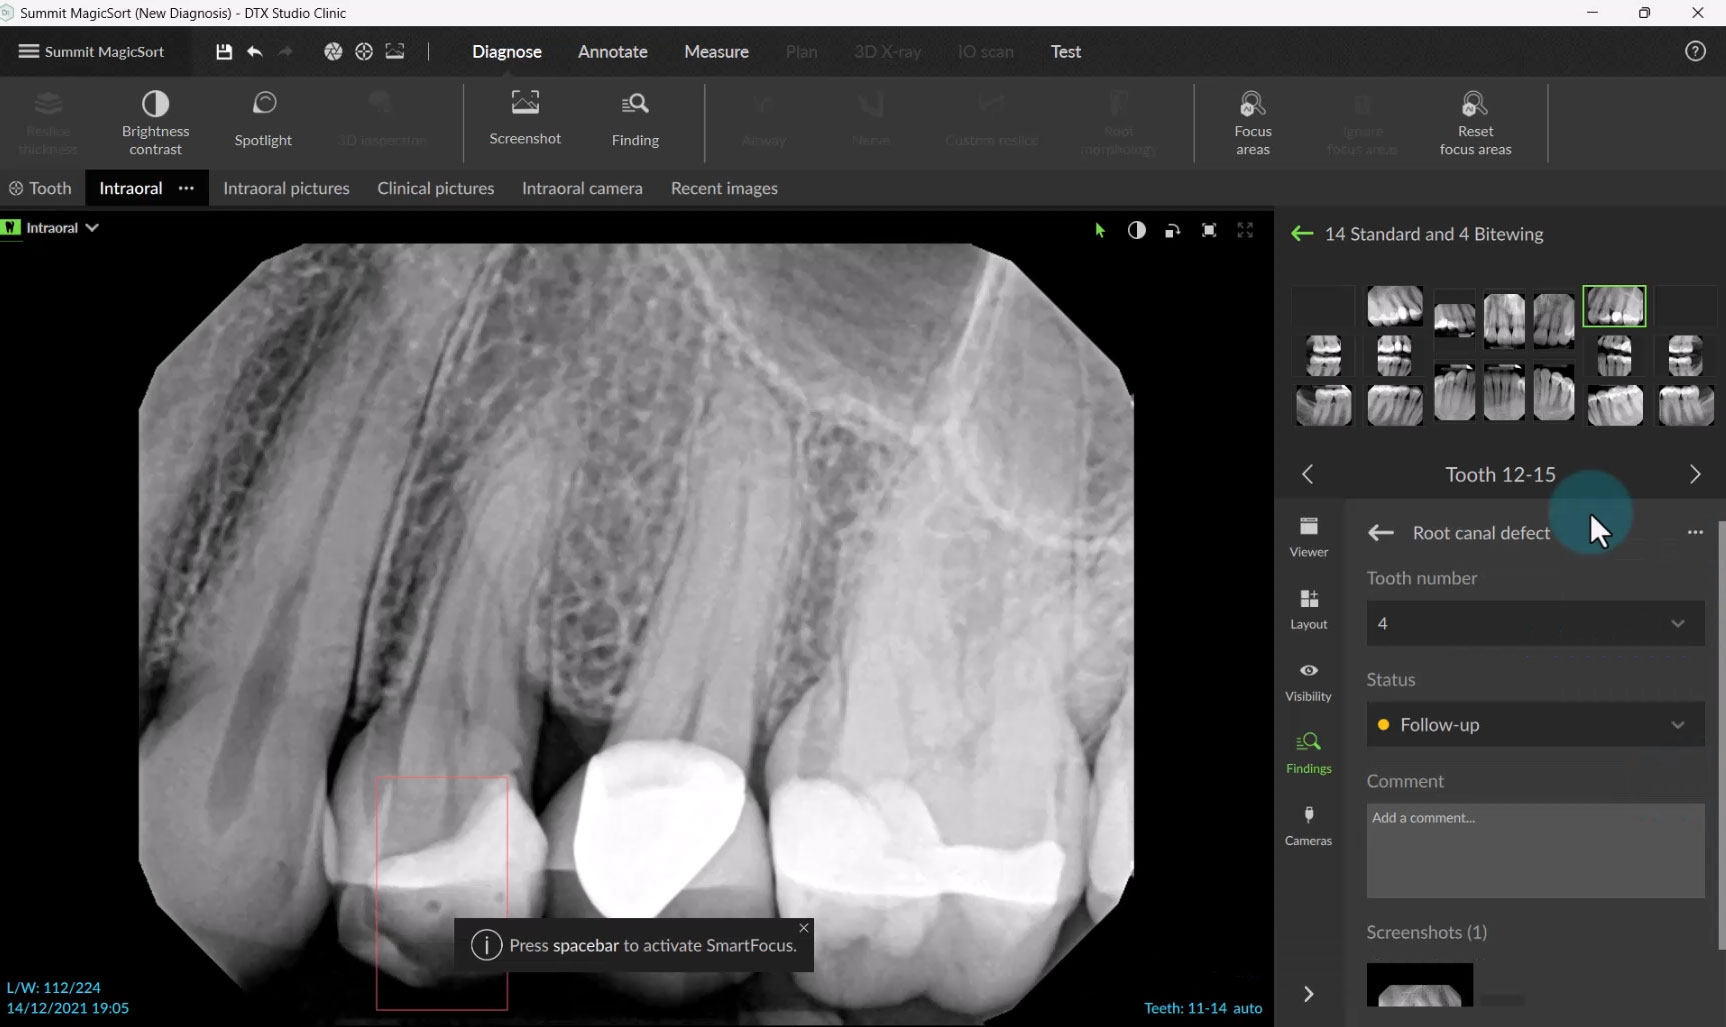Go to the next tooth group with right chevron
The height and width of the screenshot is (1027, 1726).
[x=1695, y=474]
